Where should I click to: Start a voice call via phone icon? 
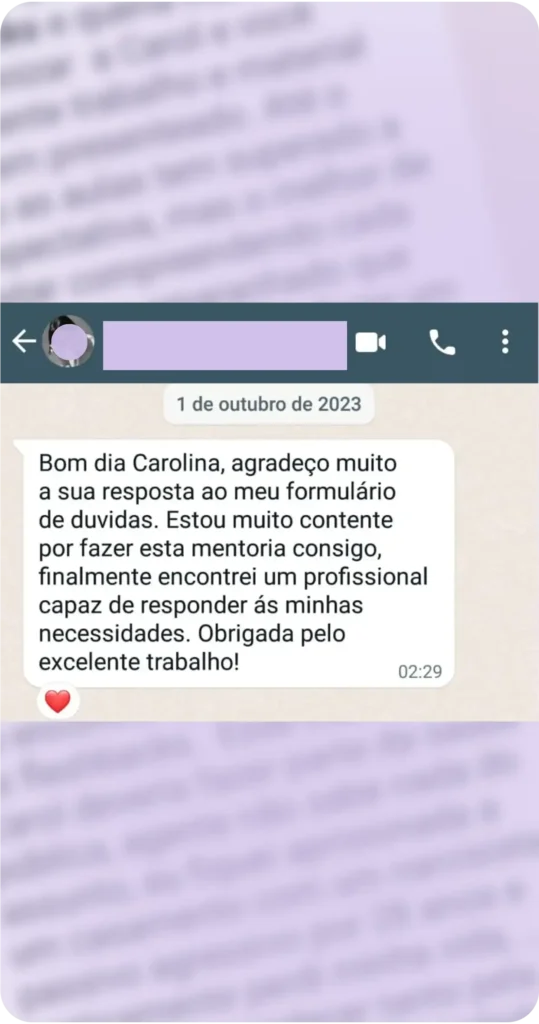pos(442,342)
